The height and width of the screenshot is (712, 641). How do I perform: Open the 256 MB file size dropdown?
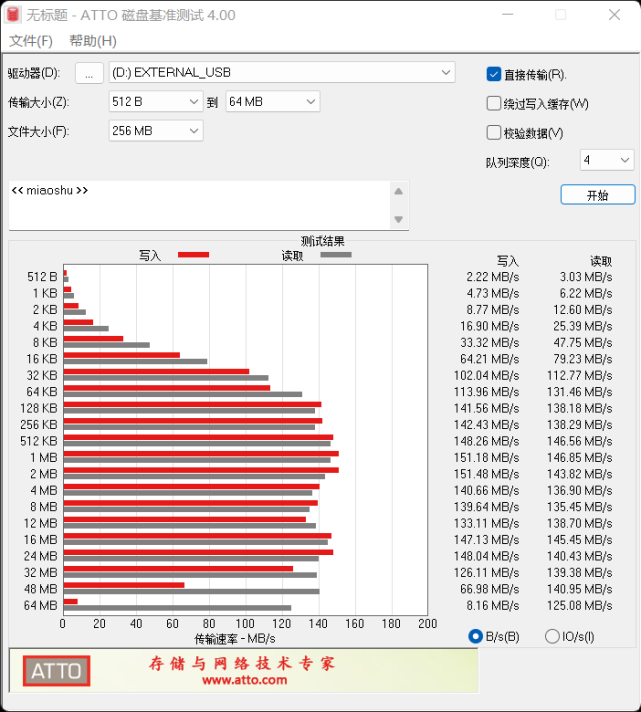point(156,131)
